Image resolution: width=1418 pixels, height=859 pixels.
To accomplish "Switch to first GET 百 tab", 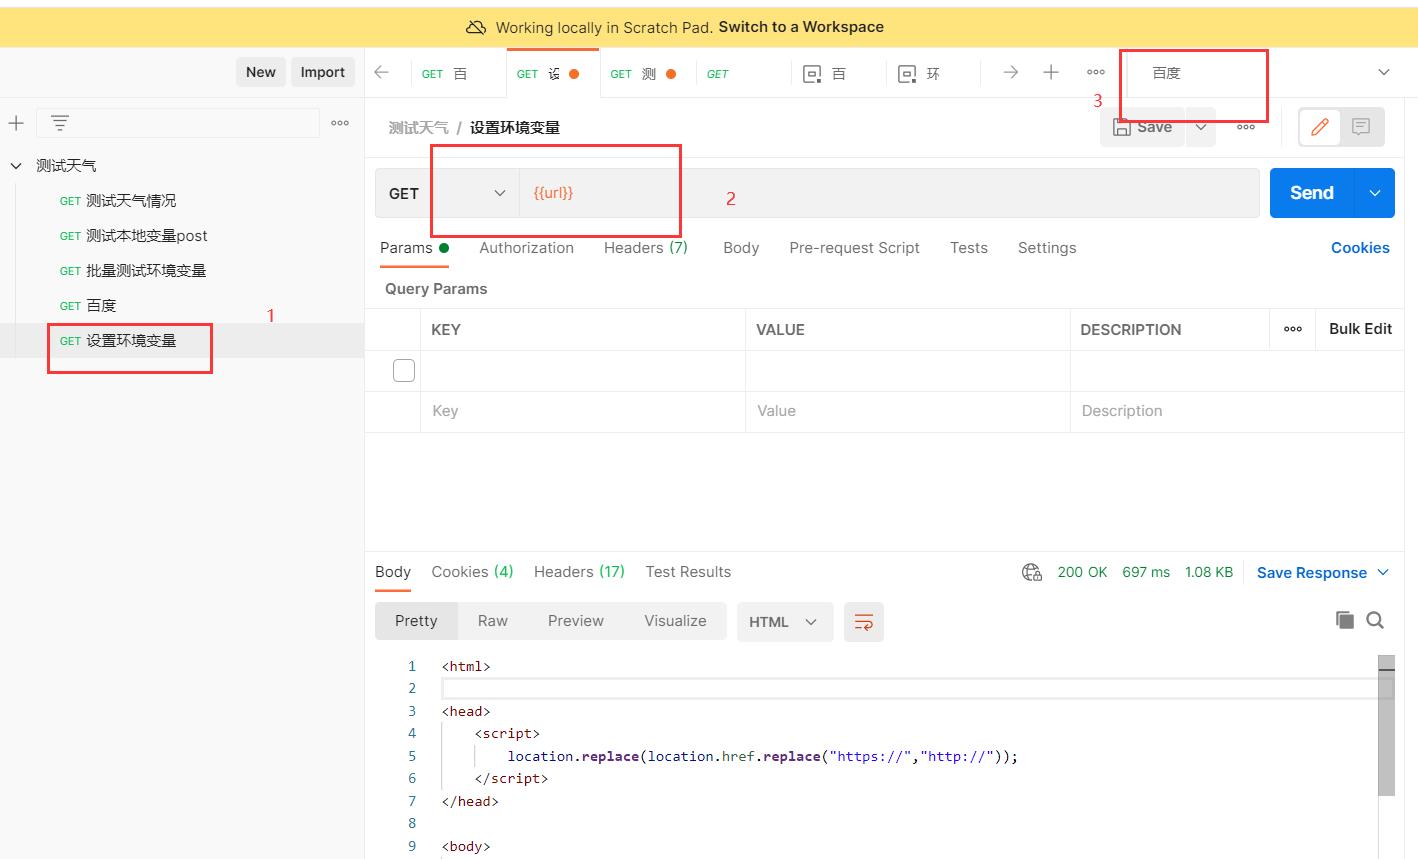I will coord(458,73).
